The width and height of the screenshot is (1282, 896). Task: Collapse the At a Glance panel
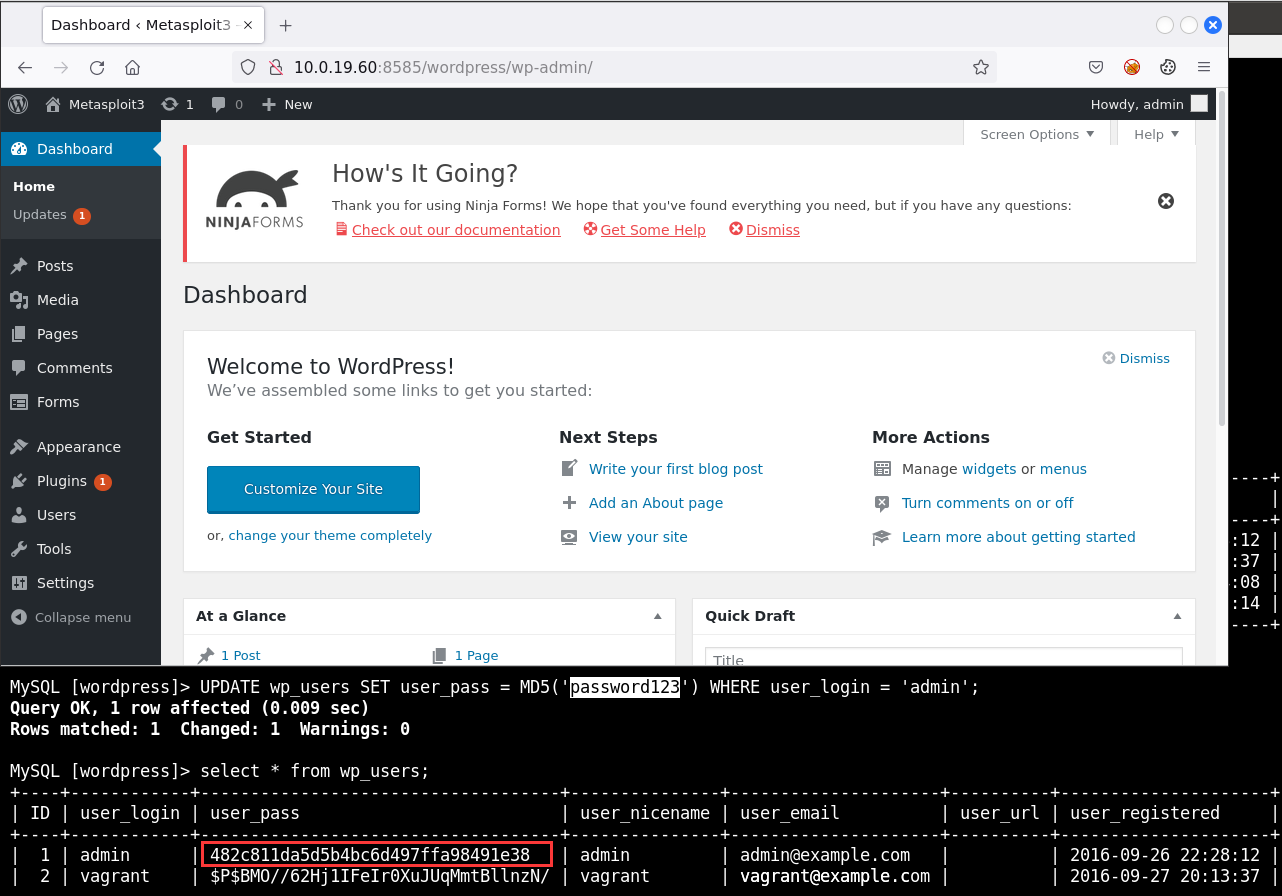(x=658, y=616)
